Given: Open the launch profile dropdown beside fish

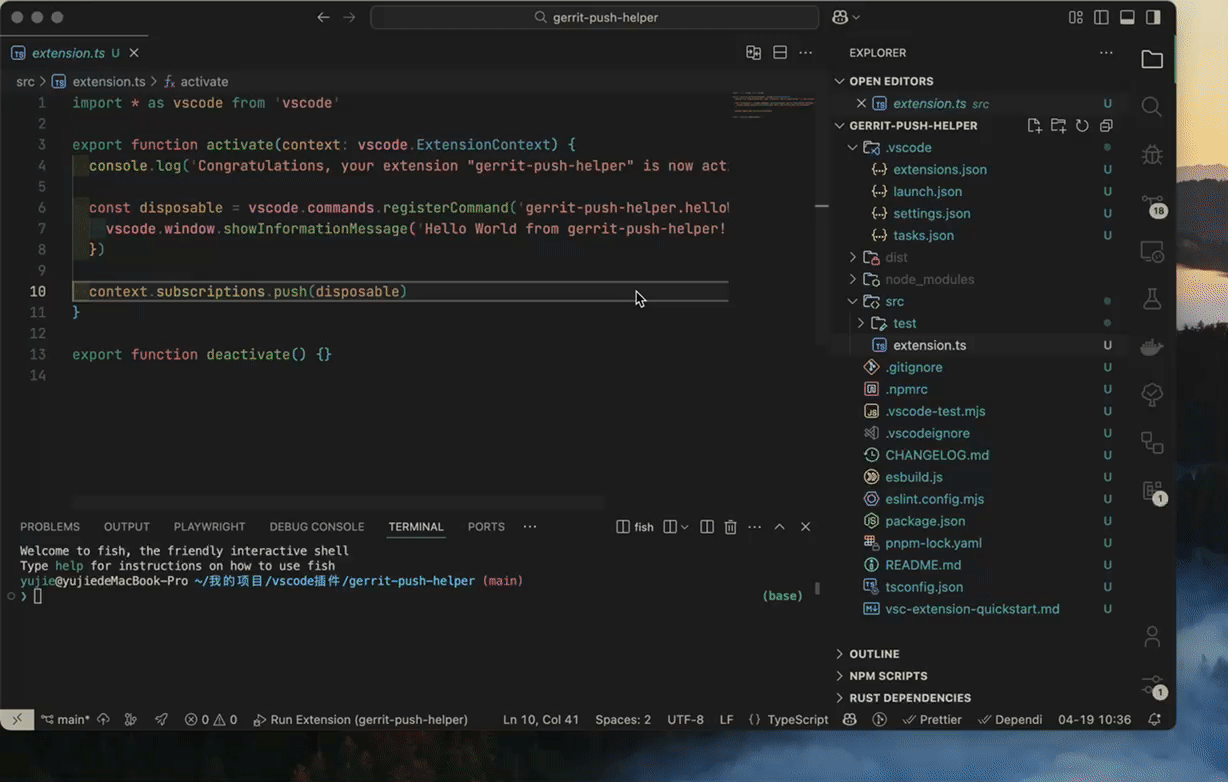Looking at the screenshot, I should tap(685, 527).
